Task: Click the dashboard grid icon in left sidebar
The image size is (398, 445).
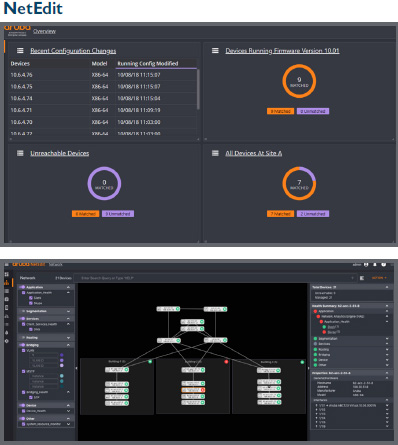Action: (x=7, y=274)
